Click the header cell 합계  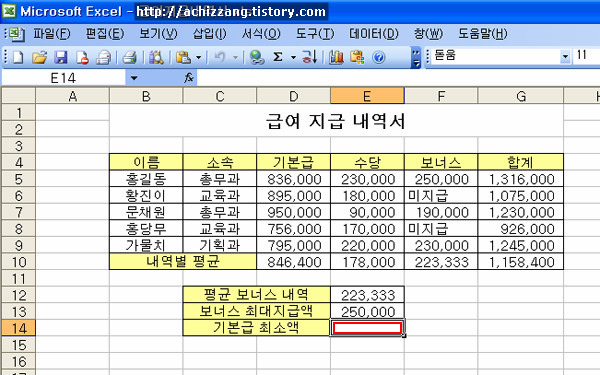[521, 162]
